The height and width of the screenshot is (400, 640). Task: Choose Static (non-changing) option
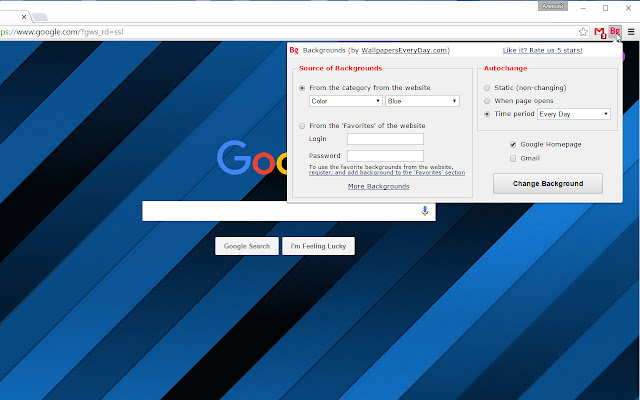click(487, 88)
